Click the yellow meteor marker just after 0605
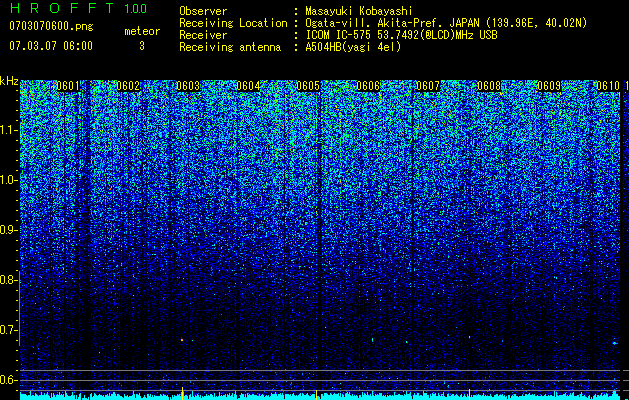Viewport: 629px width, 400px height. (x=317, y=393)
